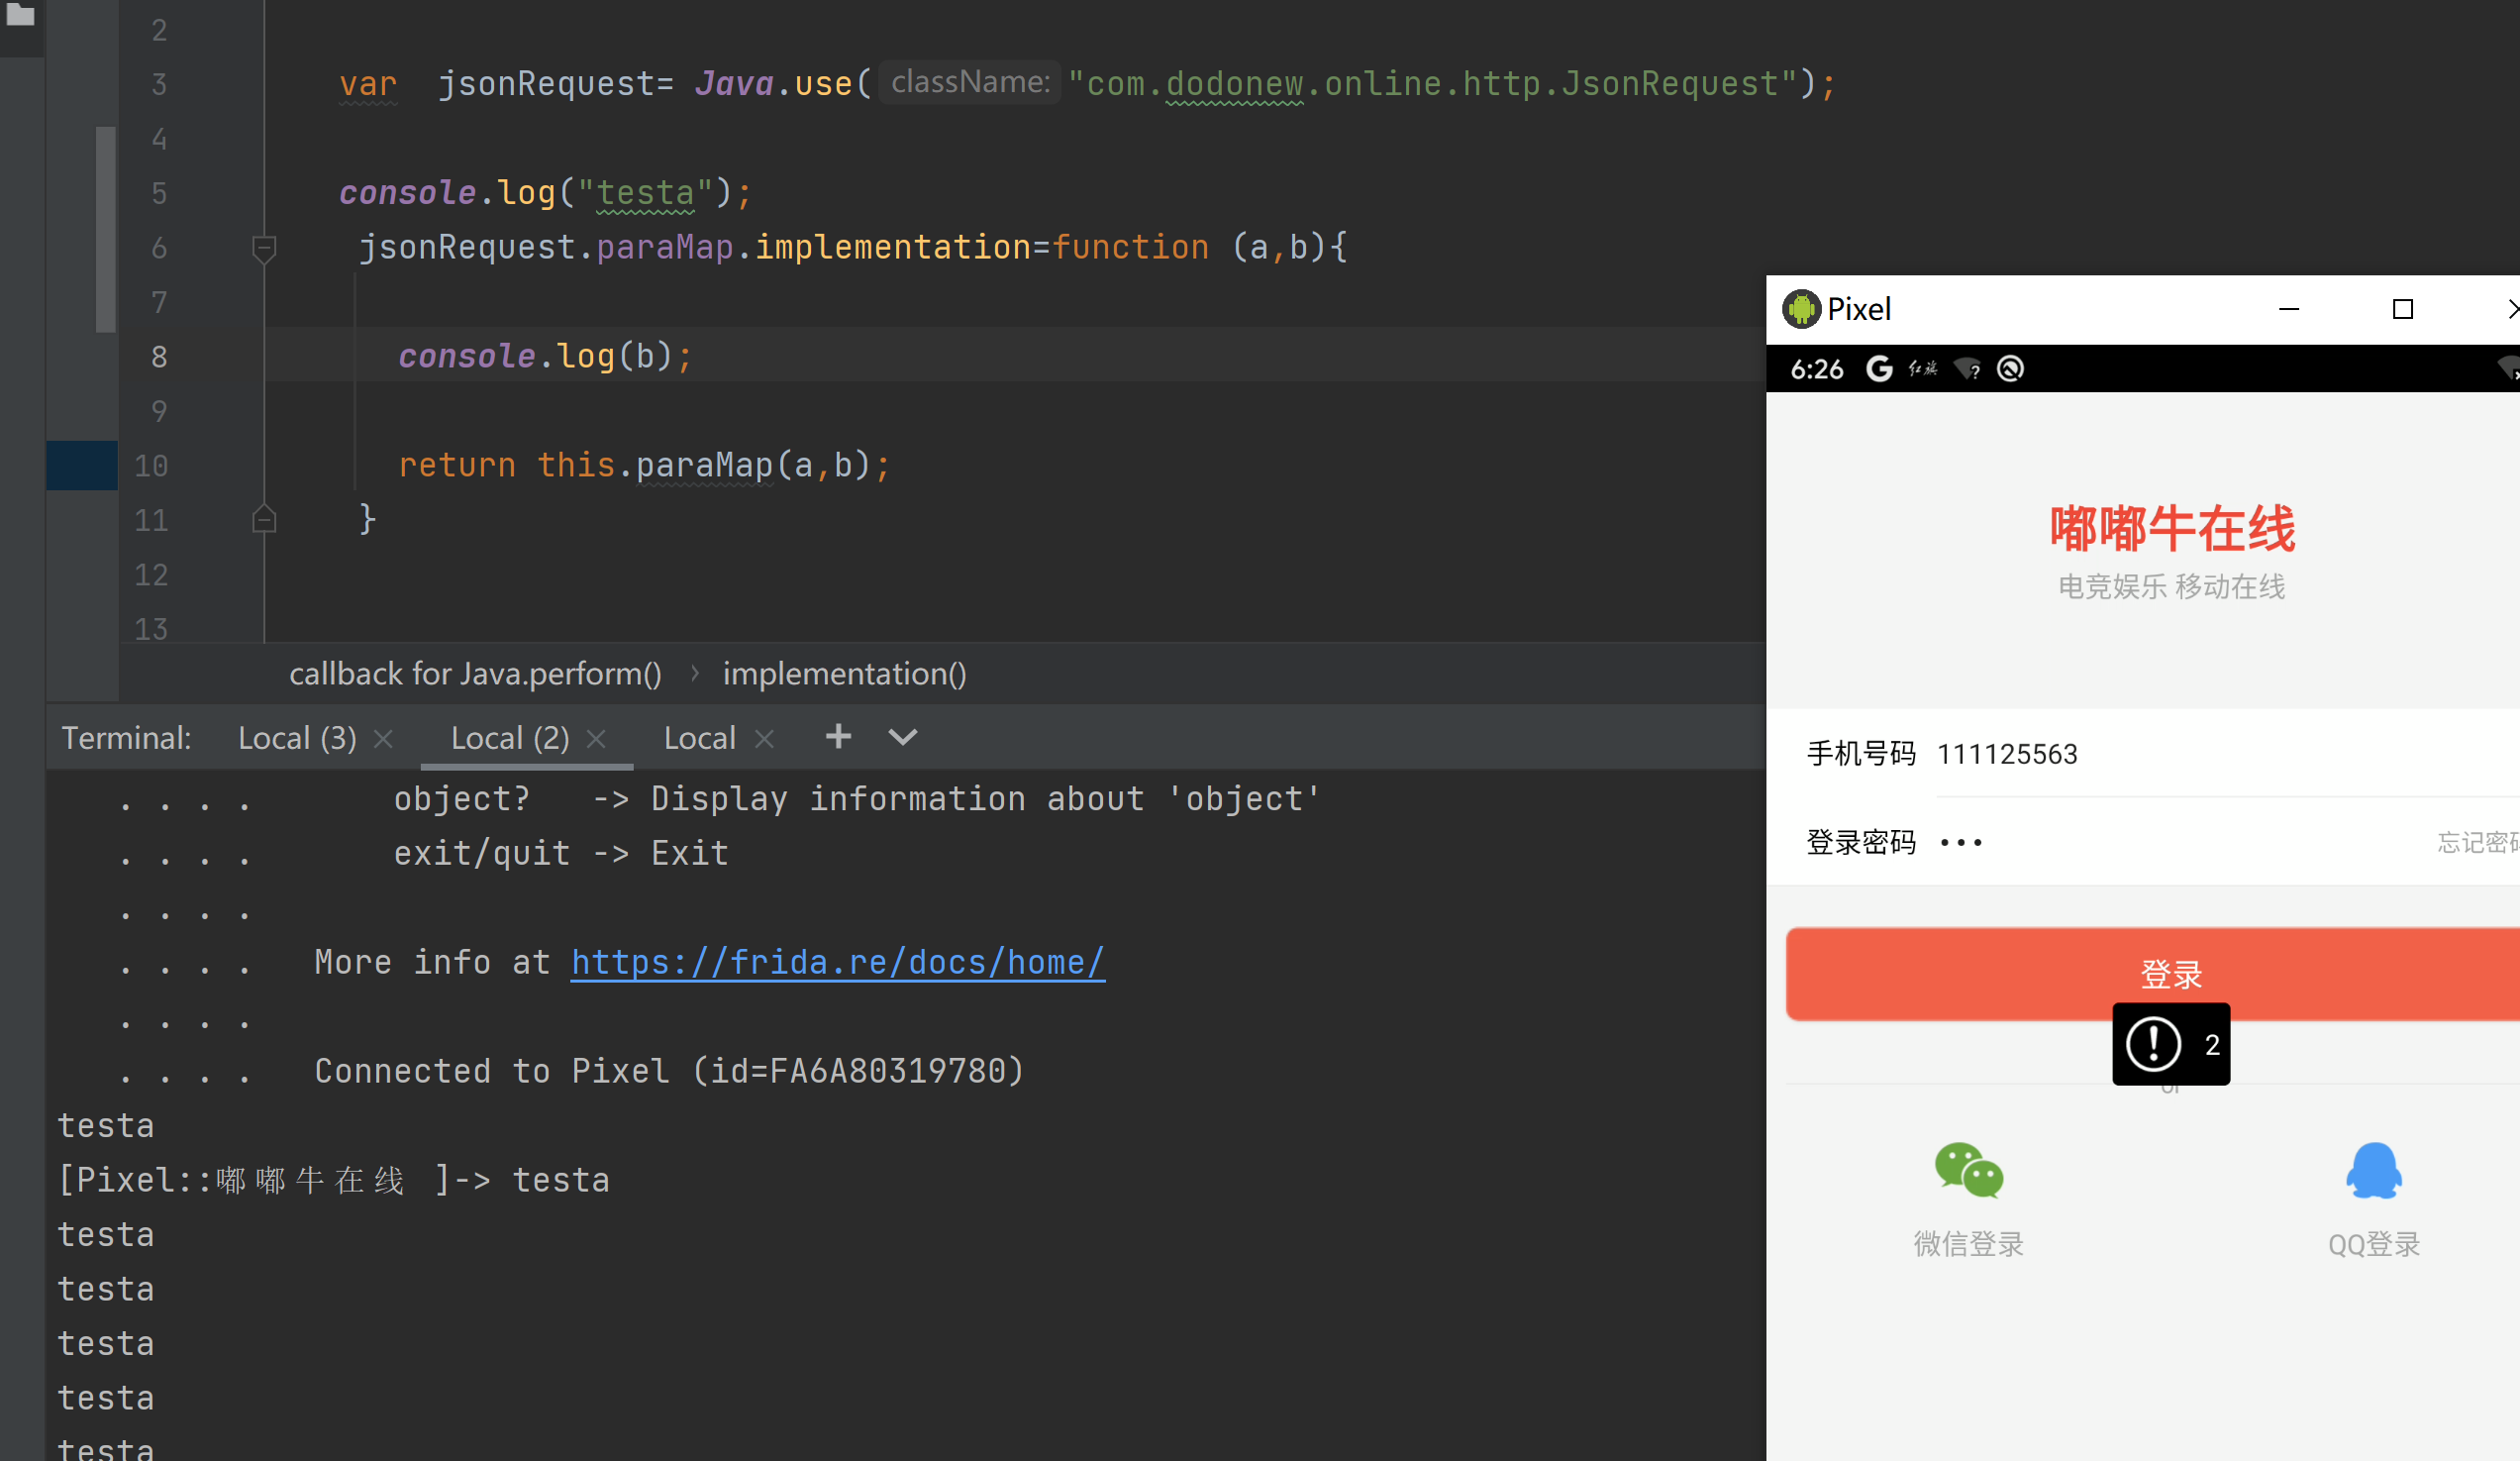Click the phone number input field

[x=2228, y=754]
